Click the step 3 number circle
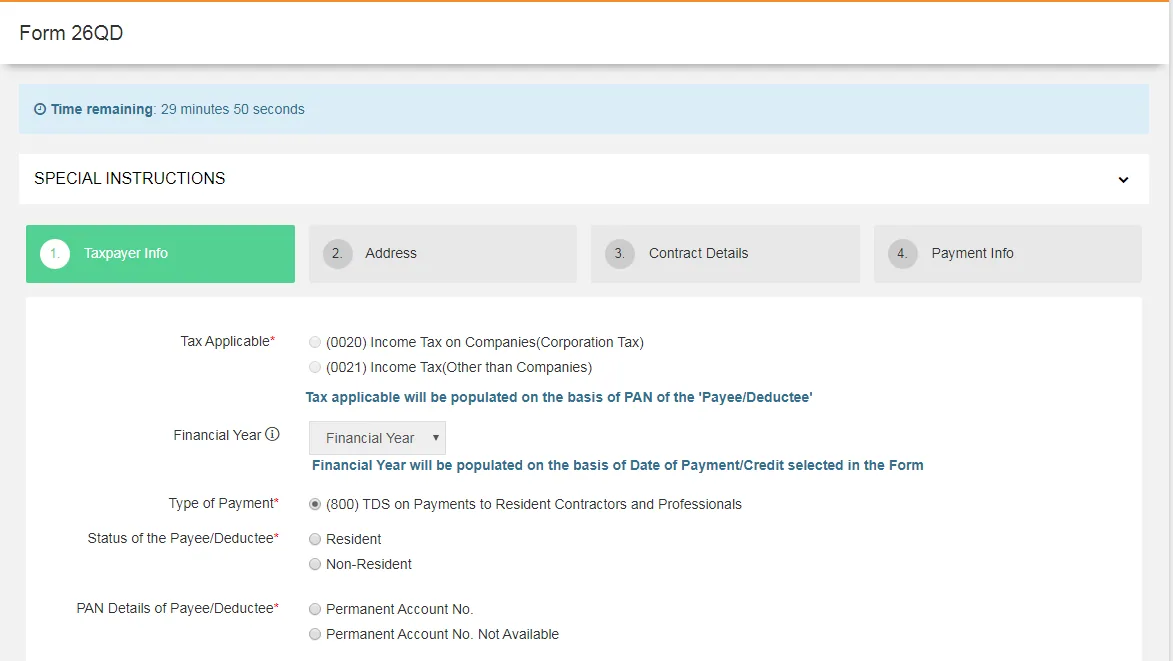Image resolution: width=1173 pixels, height=661 pixels. (619, 253)
